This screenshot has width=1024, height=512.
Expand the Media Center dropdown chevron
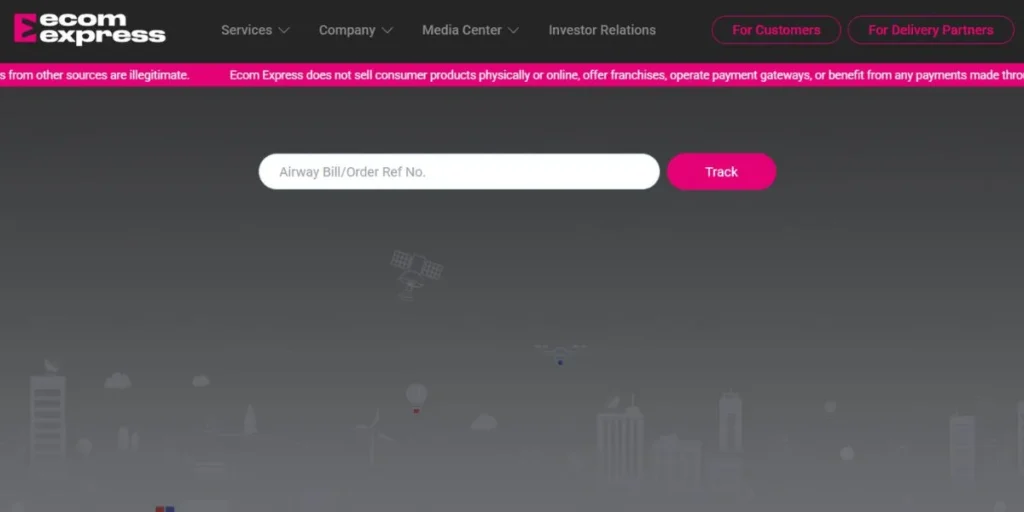coord(513,31)
